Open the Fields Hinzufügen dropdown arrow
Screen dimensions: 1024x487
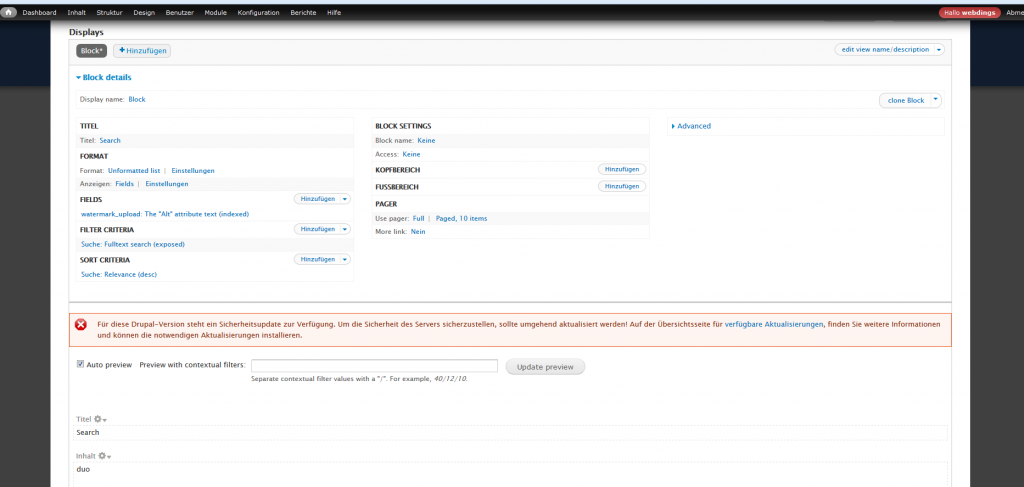tap(345, 199)
